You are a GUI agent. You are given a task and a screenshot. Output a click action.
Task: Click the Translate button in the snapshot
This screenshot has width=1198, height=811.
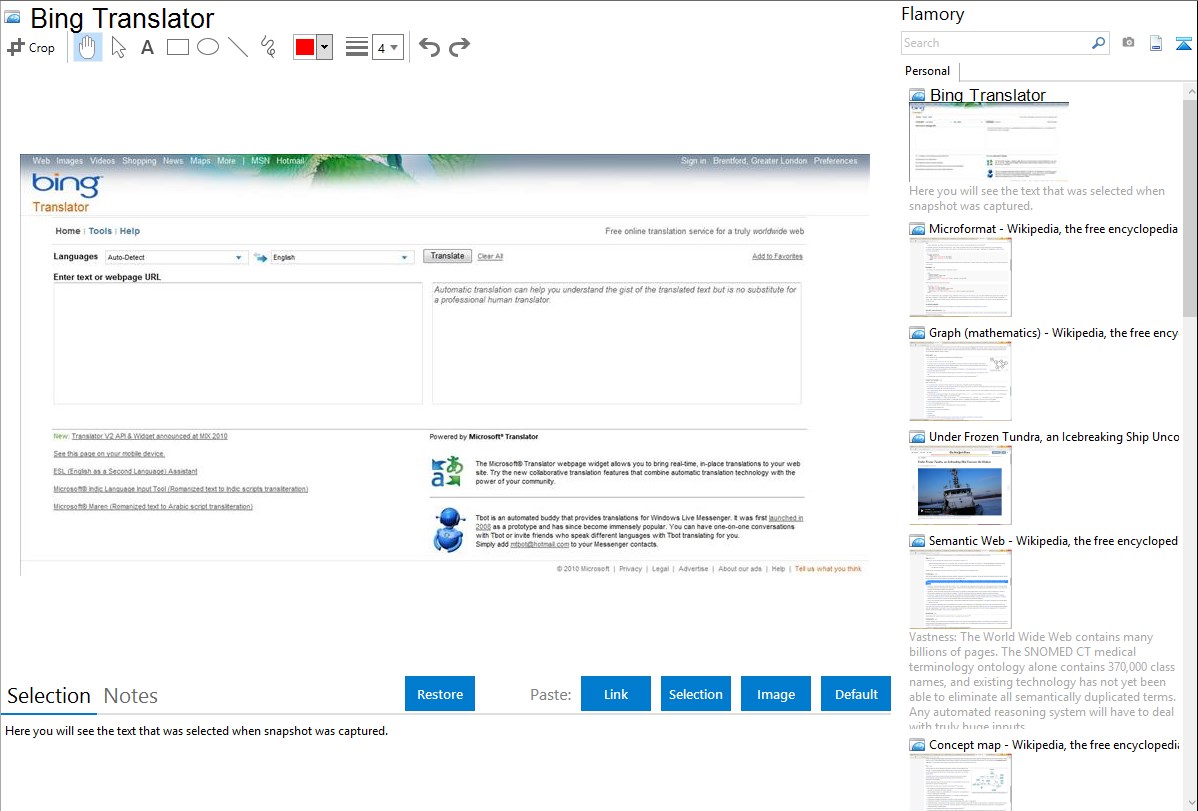coord(447,256)
